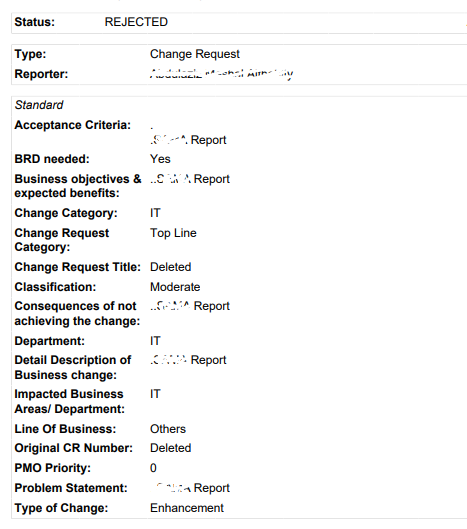Click the Enhancement type of change value
Image resolution: width=467 pixels, height=529 pixels.
[187, 508]
